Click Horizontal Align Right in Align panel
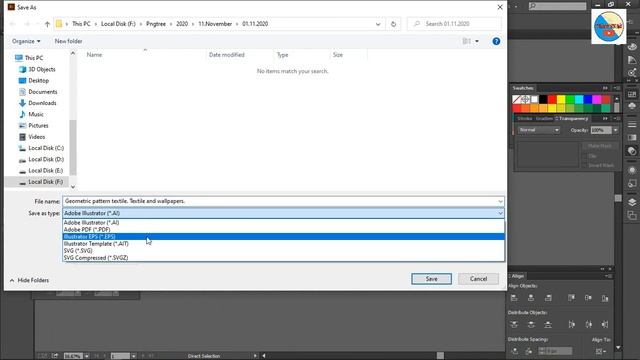Screen dimensions: 640x360 [548, 298]
